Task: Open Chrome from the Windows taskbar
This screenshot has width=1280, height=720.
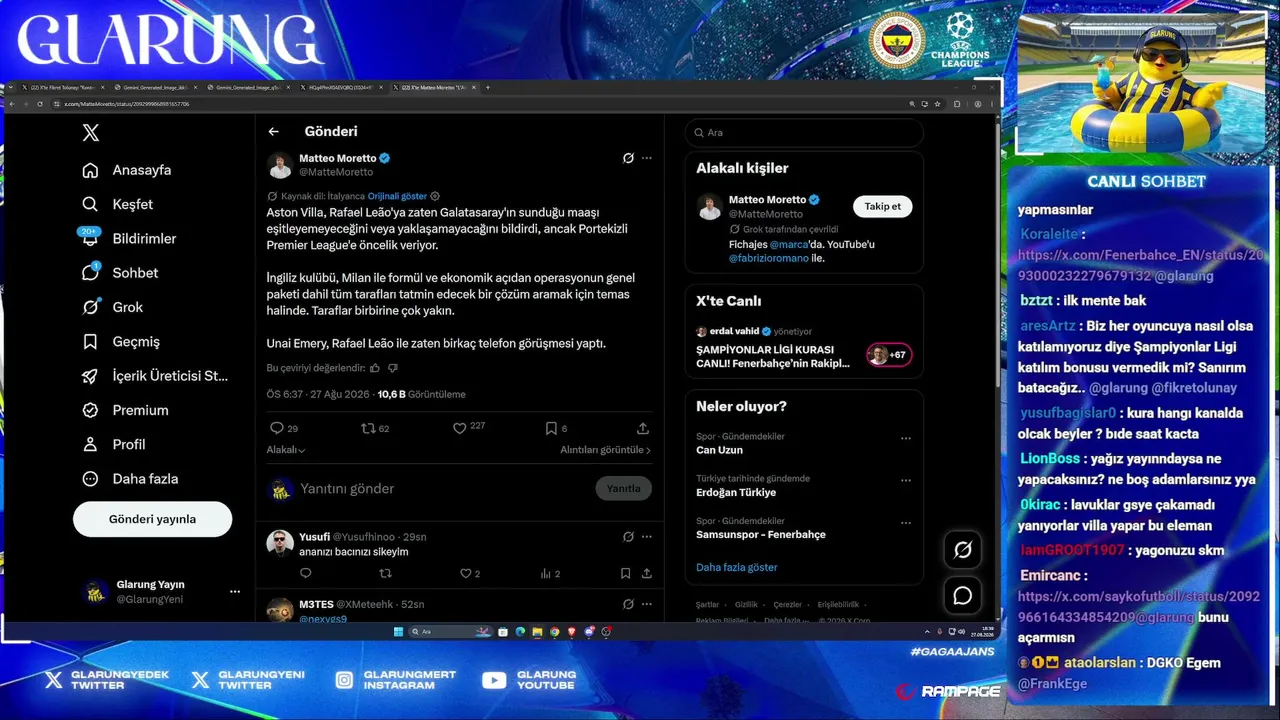Action: (555, 632)
